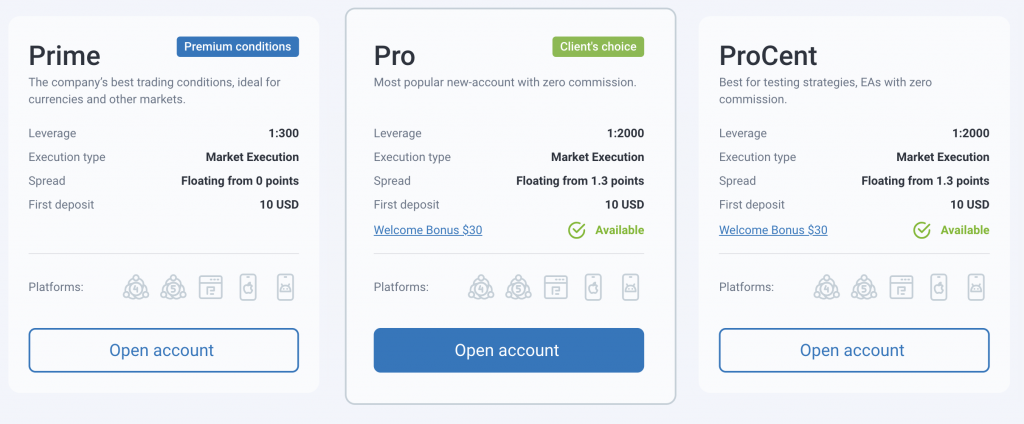Viewport: 1024px width, 424px height.
Task: Click the iOS platform icon in Prime card
Action: click(x=248, y=287)
